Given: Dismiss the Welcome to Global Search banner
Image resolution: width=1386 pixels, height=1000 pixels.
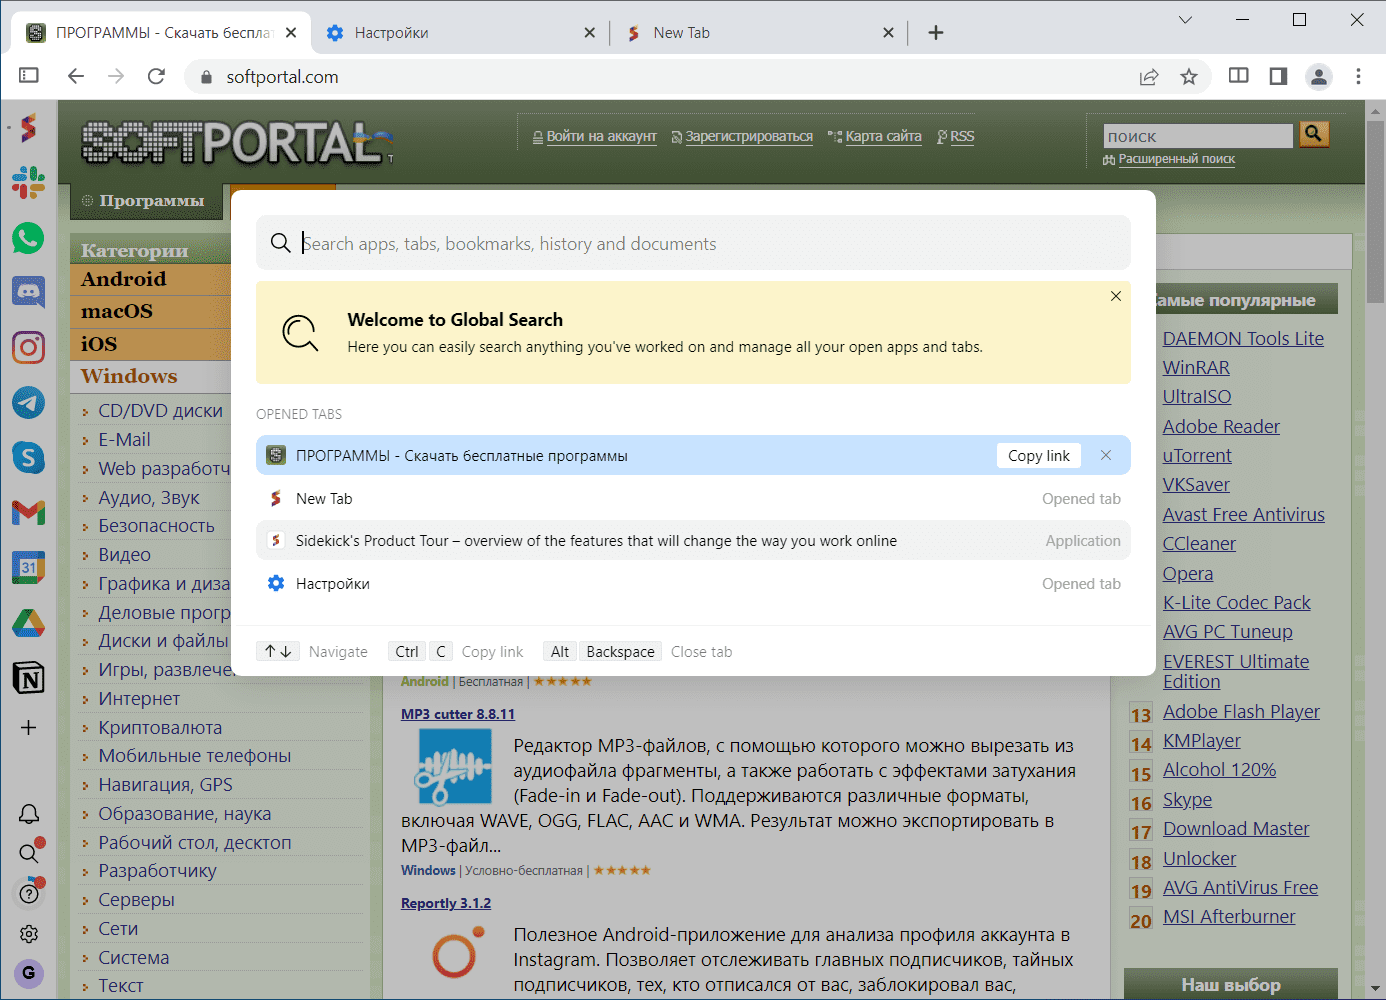Looking at the screenshot, I should pyautogui.click(x=1116, y=296).
